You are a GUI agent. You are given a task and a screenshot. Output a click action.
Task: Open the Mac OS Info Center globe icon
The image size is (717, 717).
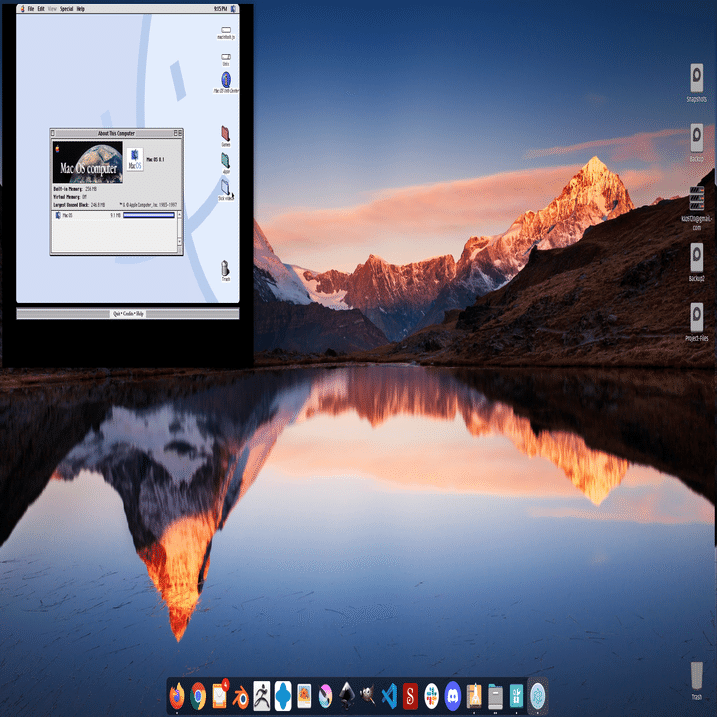(x=226, y=80)
